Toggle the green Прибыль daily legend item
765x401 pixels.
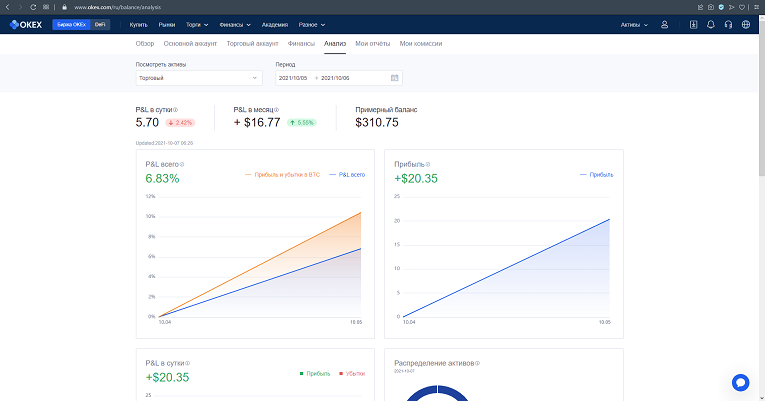pos(315,374)
